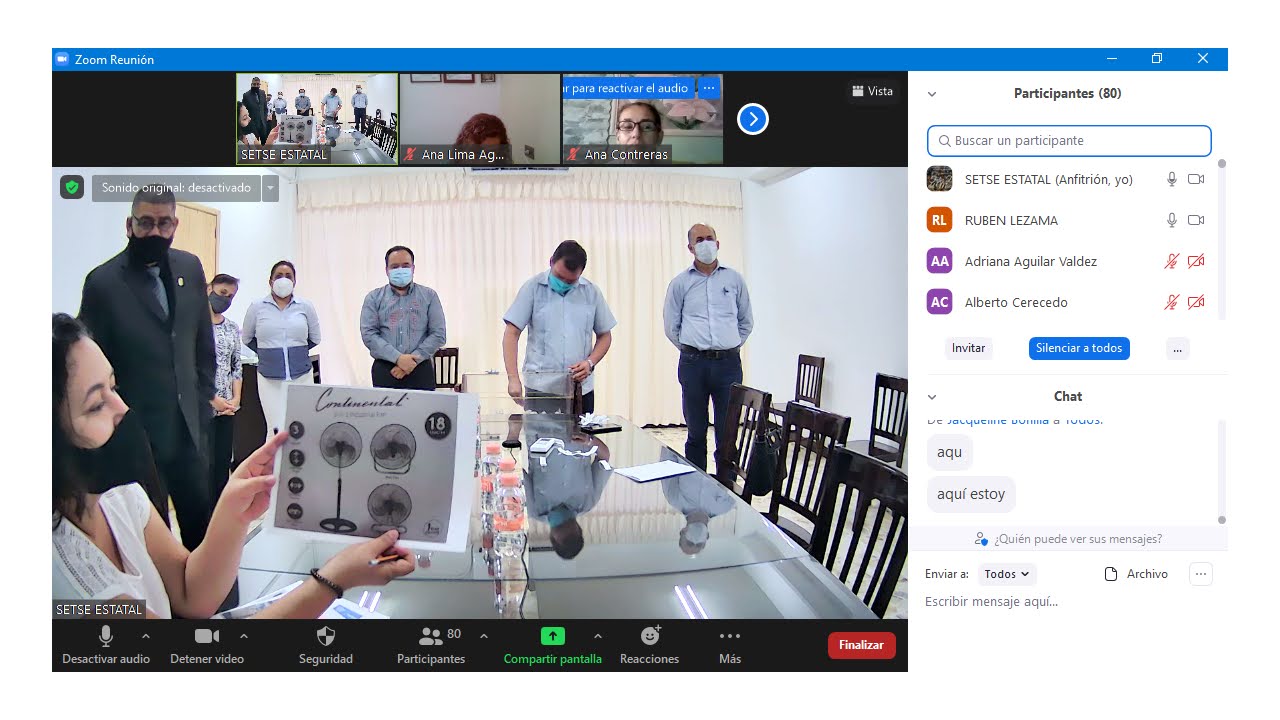The image size is (1280, 720).
Task: Go to next page of video thumbnails
Action: (753, 119)
